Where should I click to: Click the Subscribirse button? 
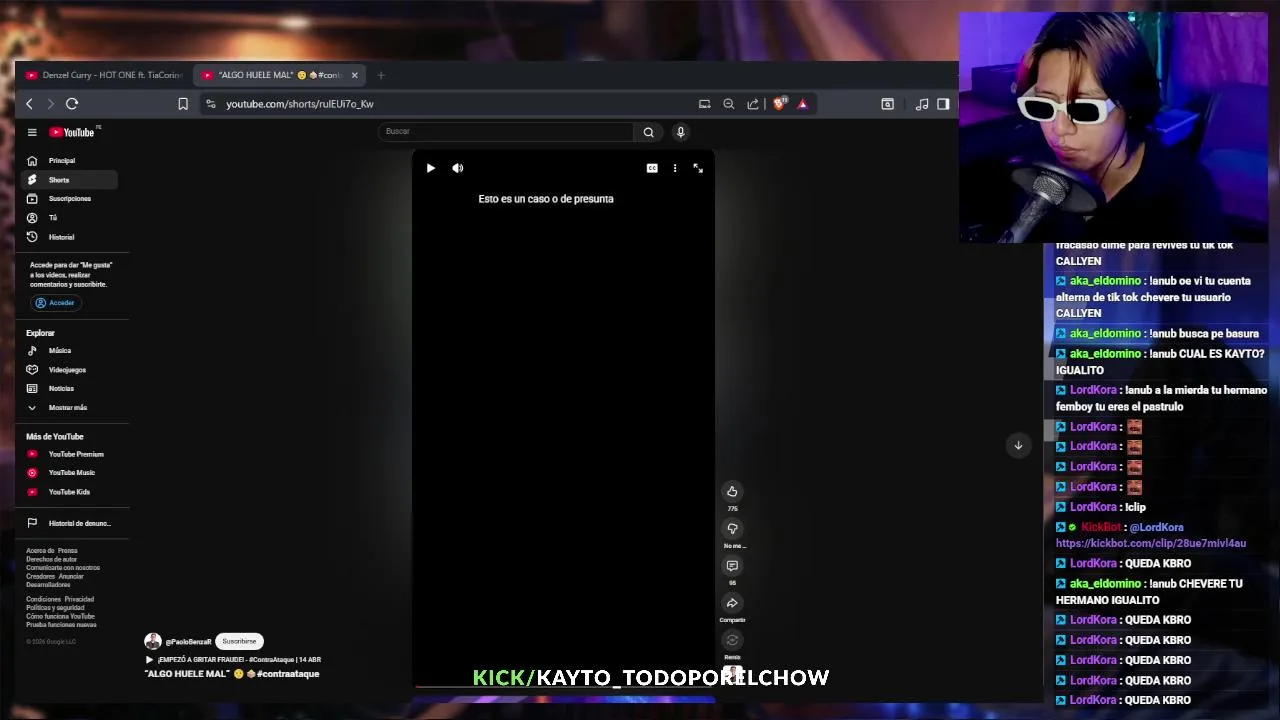pos(239,641)
